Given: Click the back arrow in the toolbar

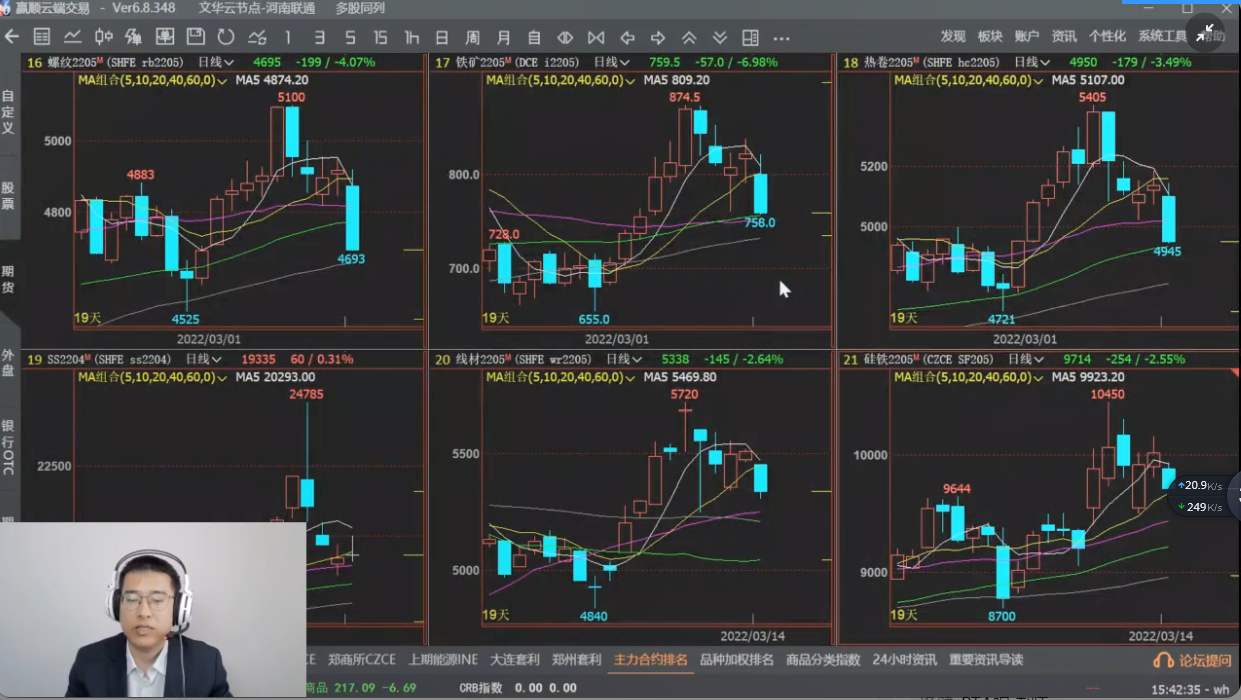Looking at the screenshot, I should [12, 37].
